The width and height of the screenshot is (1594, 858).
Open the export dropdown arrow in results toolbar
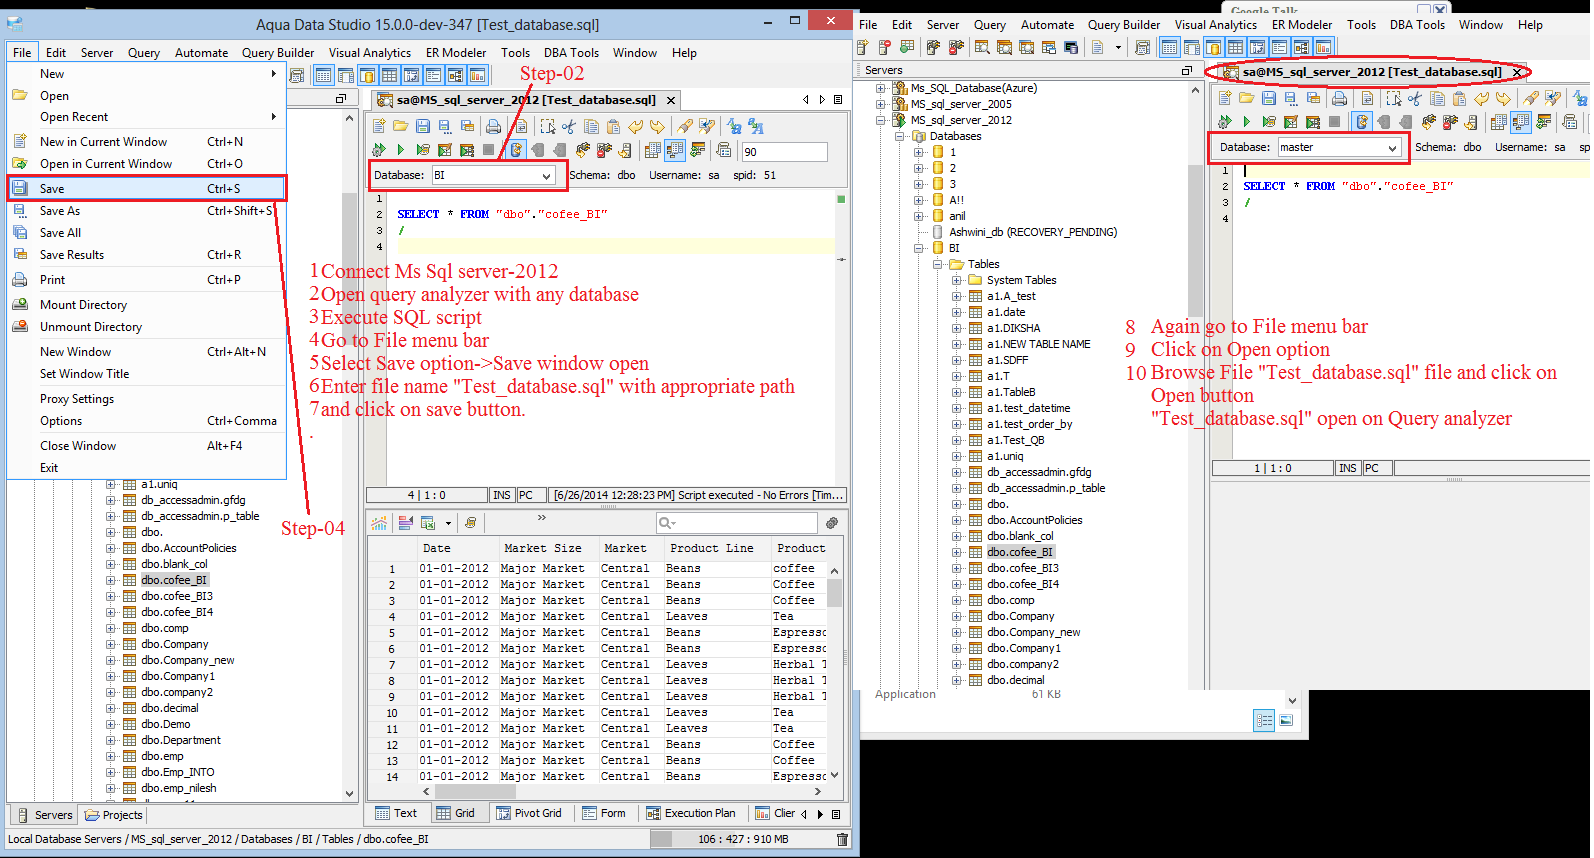point(448,523)
